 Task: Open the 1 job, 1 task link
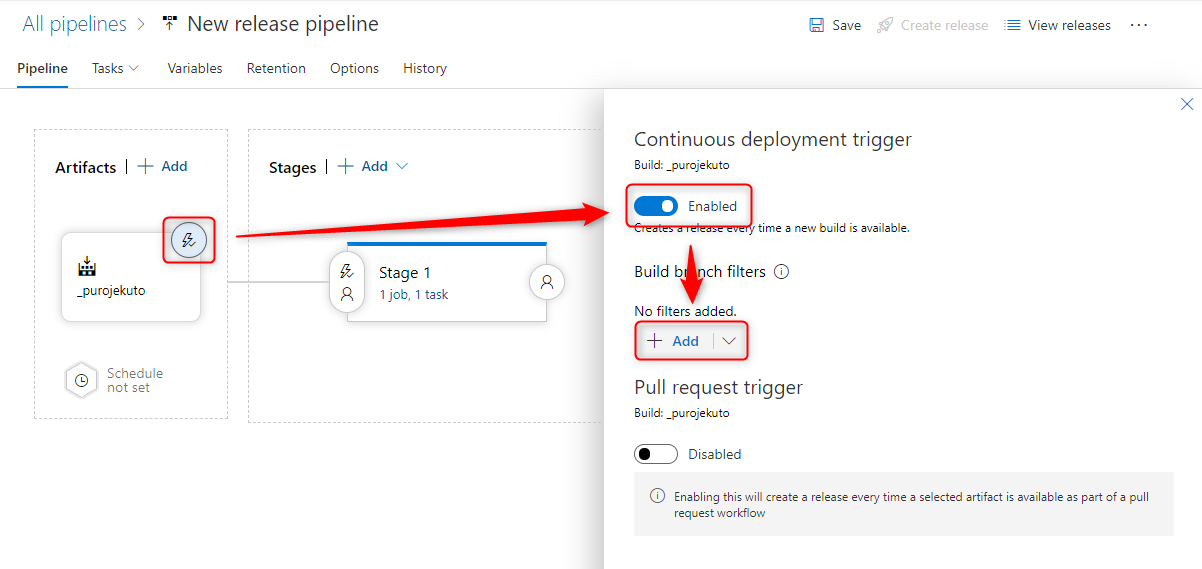click(413, 295)
